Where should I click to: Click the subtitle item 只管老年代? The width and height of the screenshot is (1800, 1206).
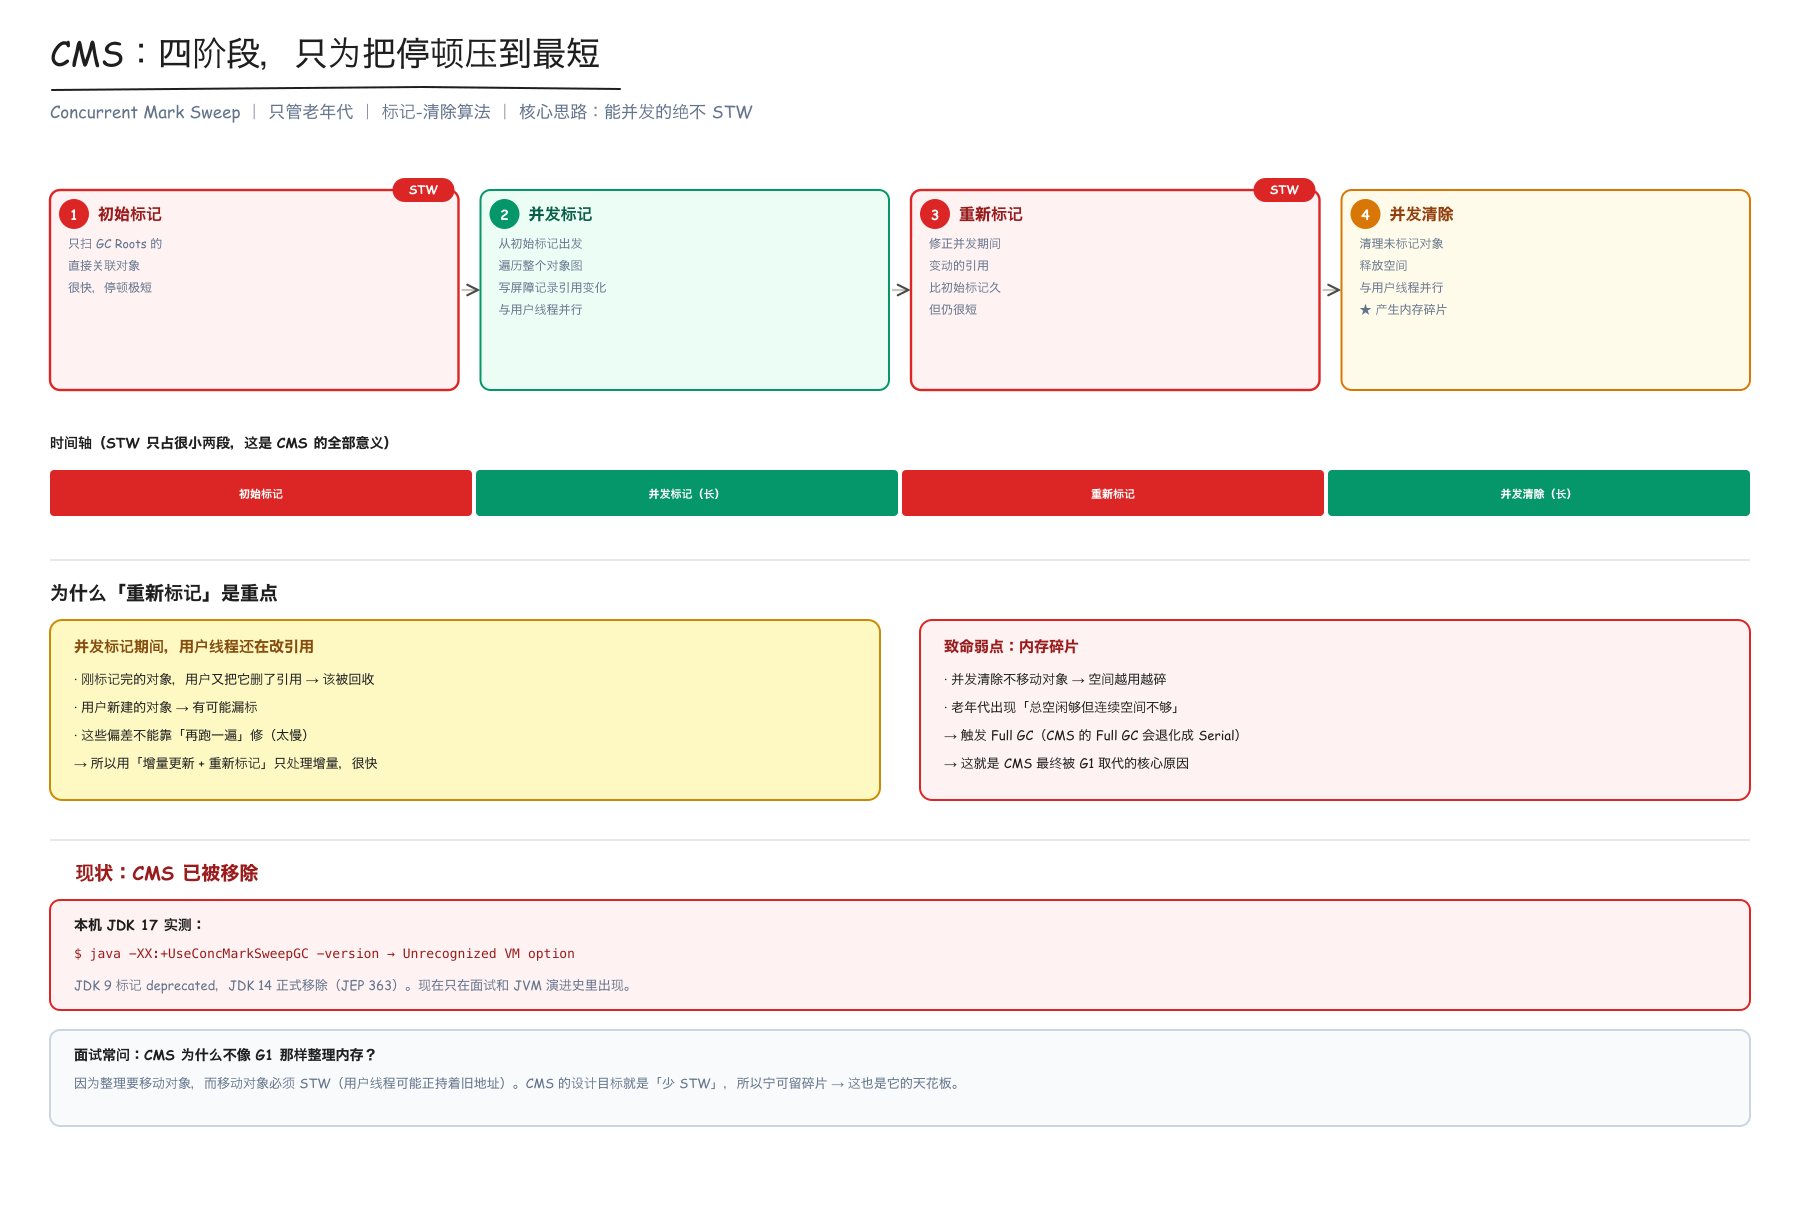[x=311, y=112]
